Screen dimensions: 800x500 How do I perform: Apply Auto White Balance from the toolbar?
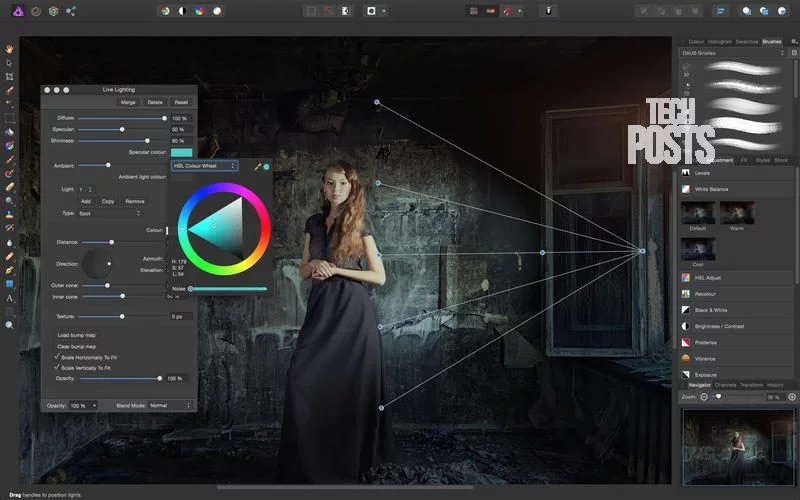point(217,11)
